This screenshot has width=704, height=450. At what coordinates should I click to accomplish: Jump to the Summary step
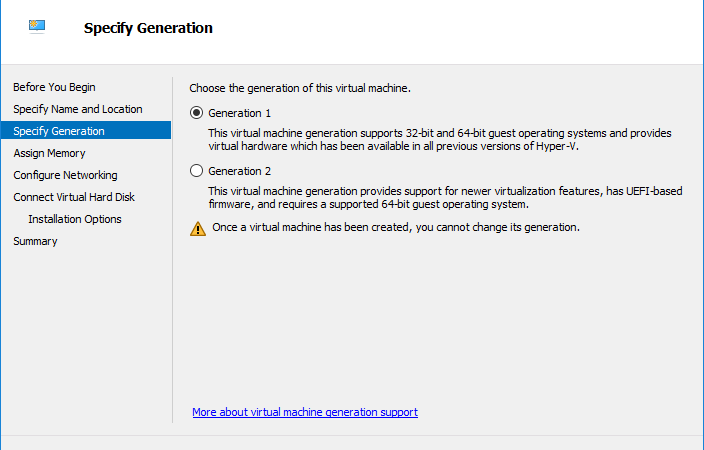[x=35, y=241]
